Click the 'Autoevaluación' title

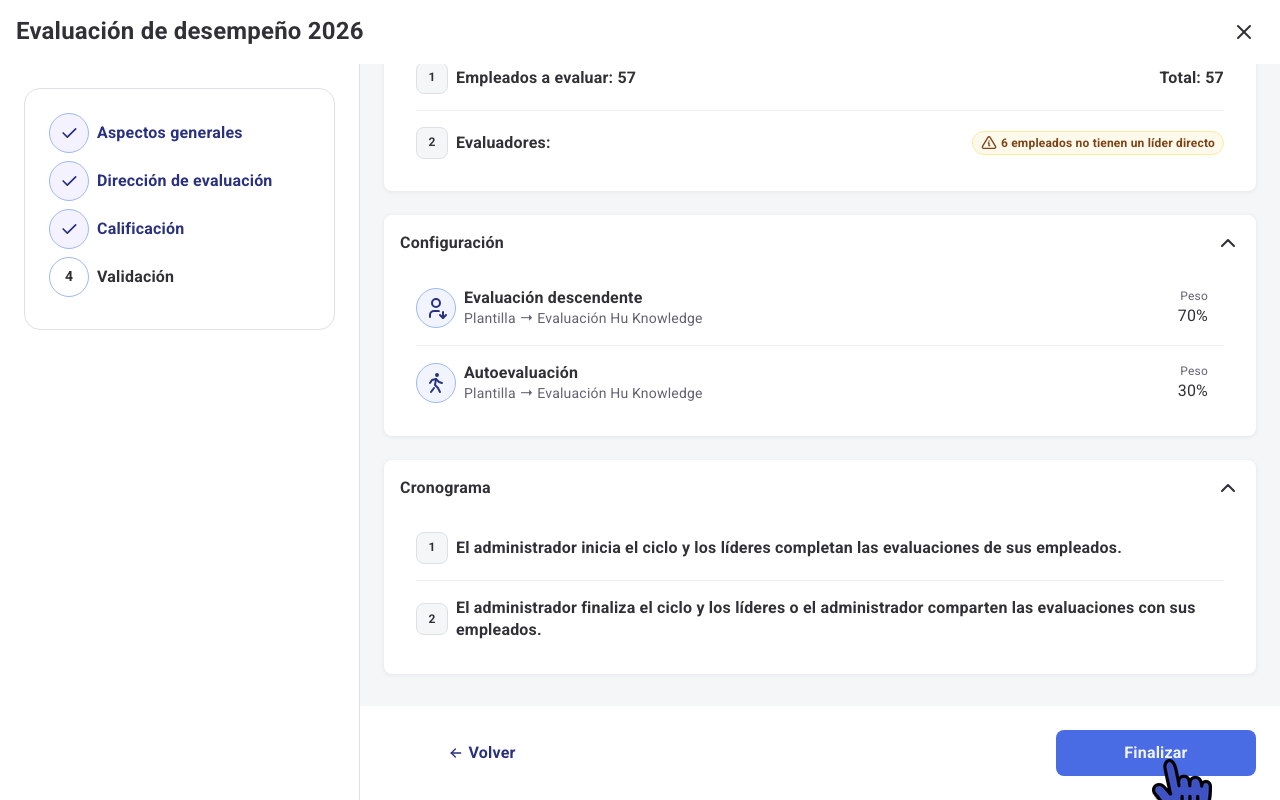(x=521, y=373)
